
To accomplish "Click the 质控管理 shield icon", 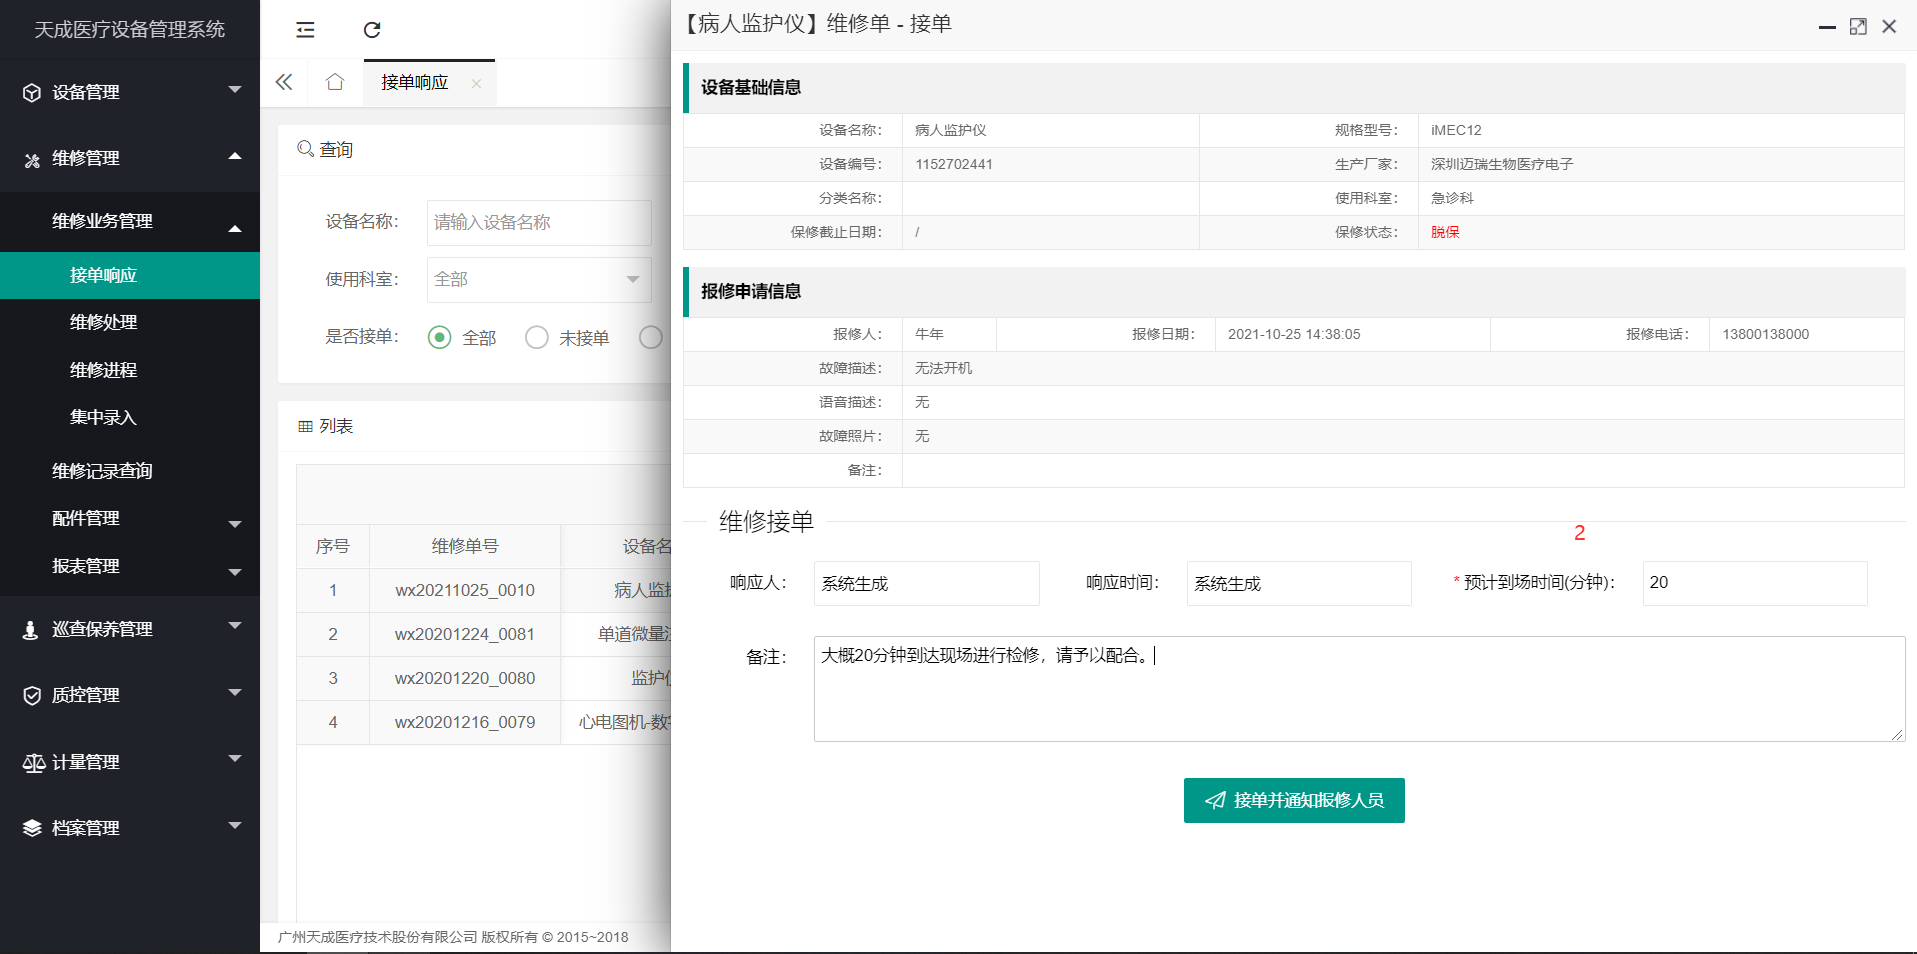I will [32, 695].
